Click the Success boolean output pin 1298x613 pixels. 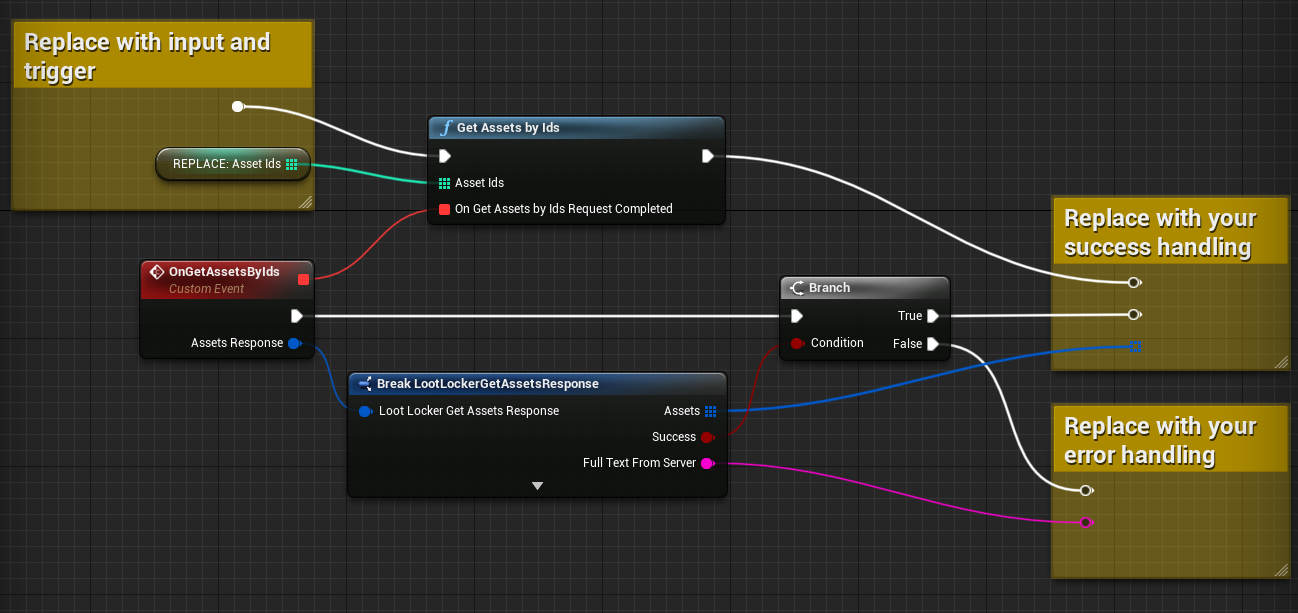pos(707,437)
